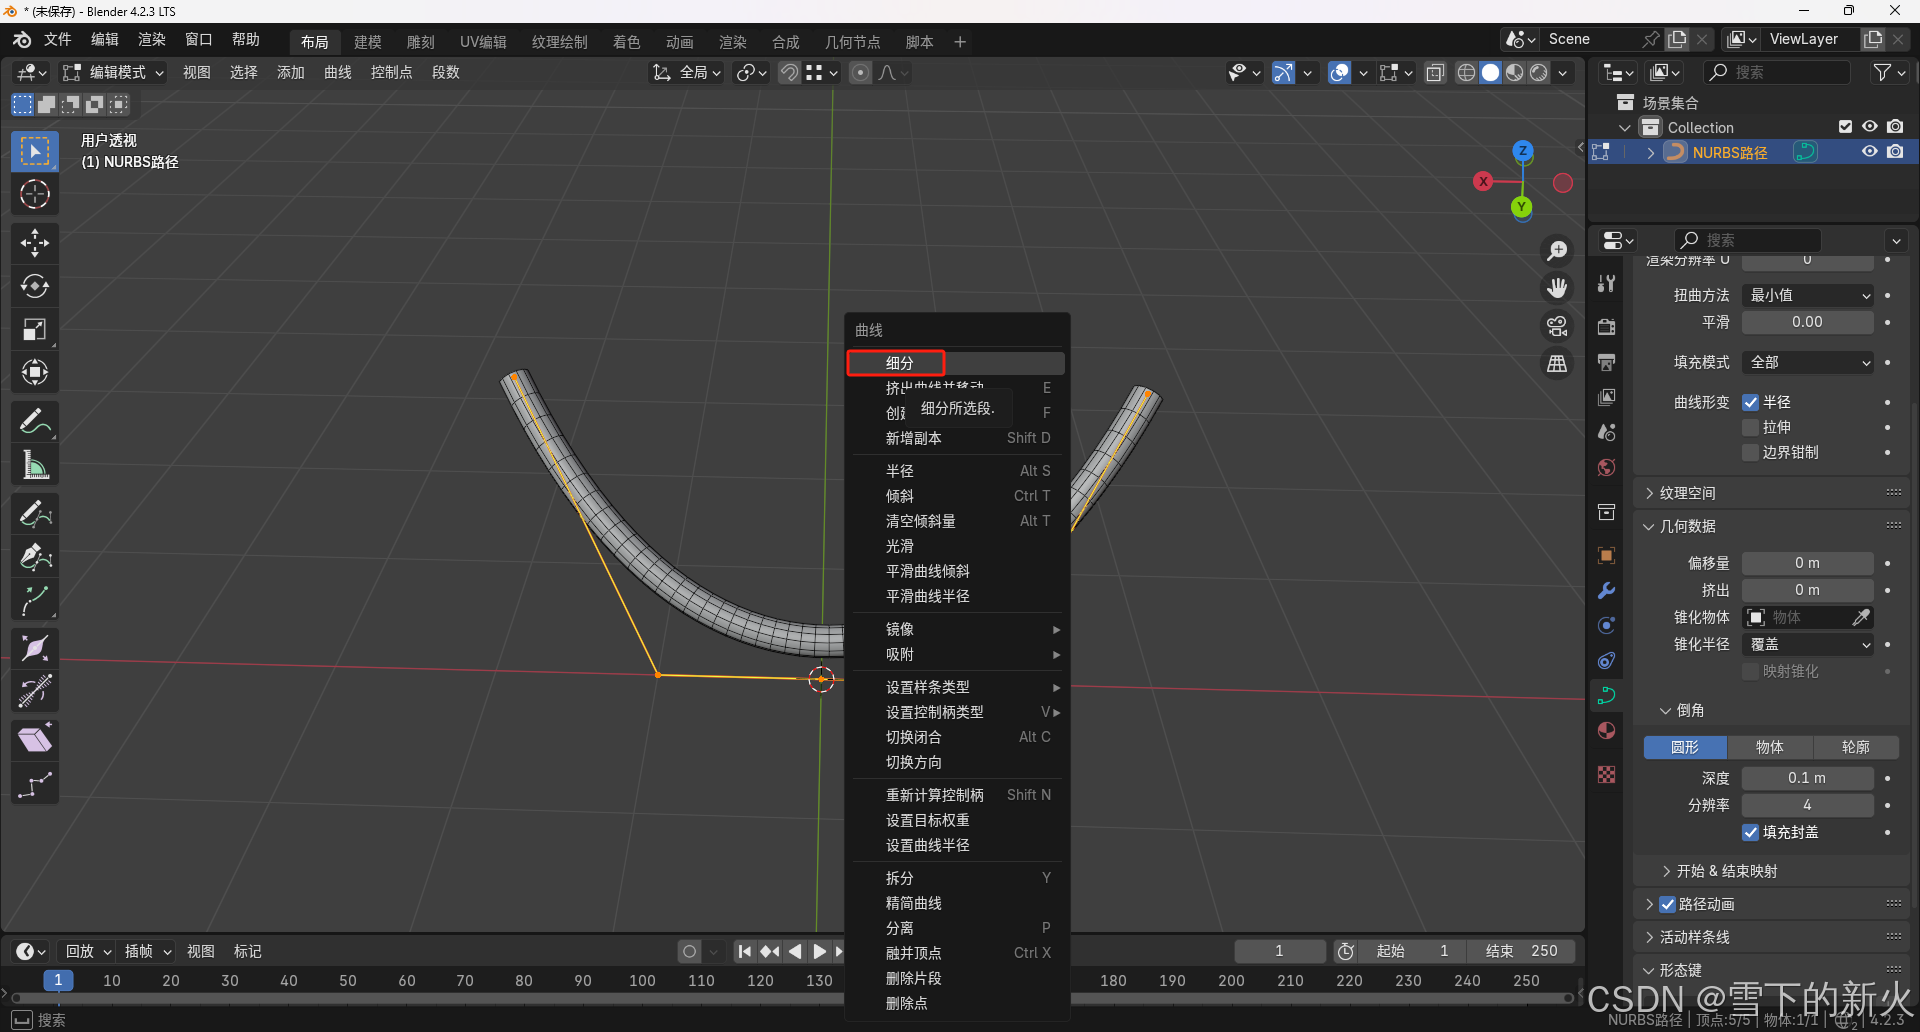Open the 扭曲方法 最小值 dropdown
The image size is (1920, 1032).
coord(1807,295)
